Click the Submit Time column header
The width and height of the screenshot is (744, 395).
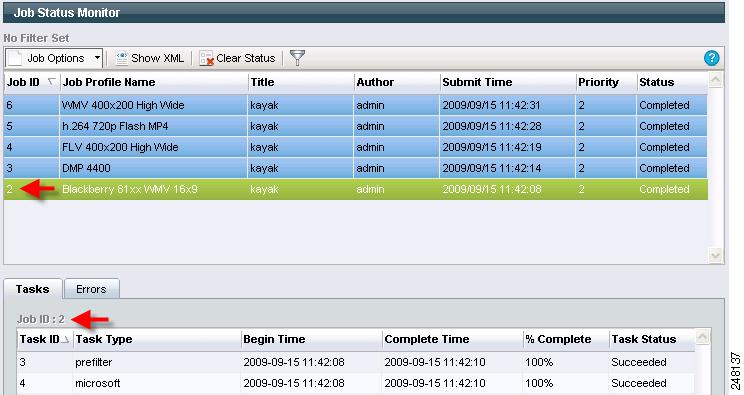tap(508, 82)
